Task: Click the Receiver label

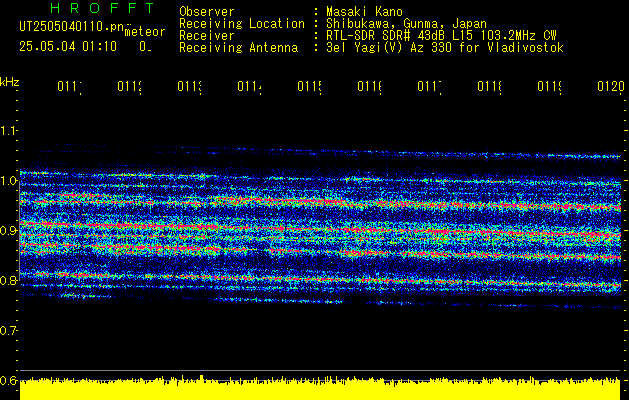Action: [x=207, y=36]
